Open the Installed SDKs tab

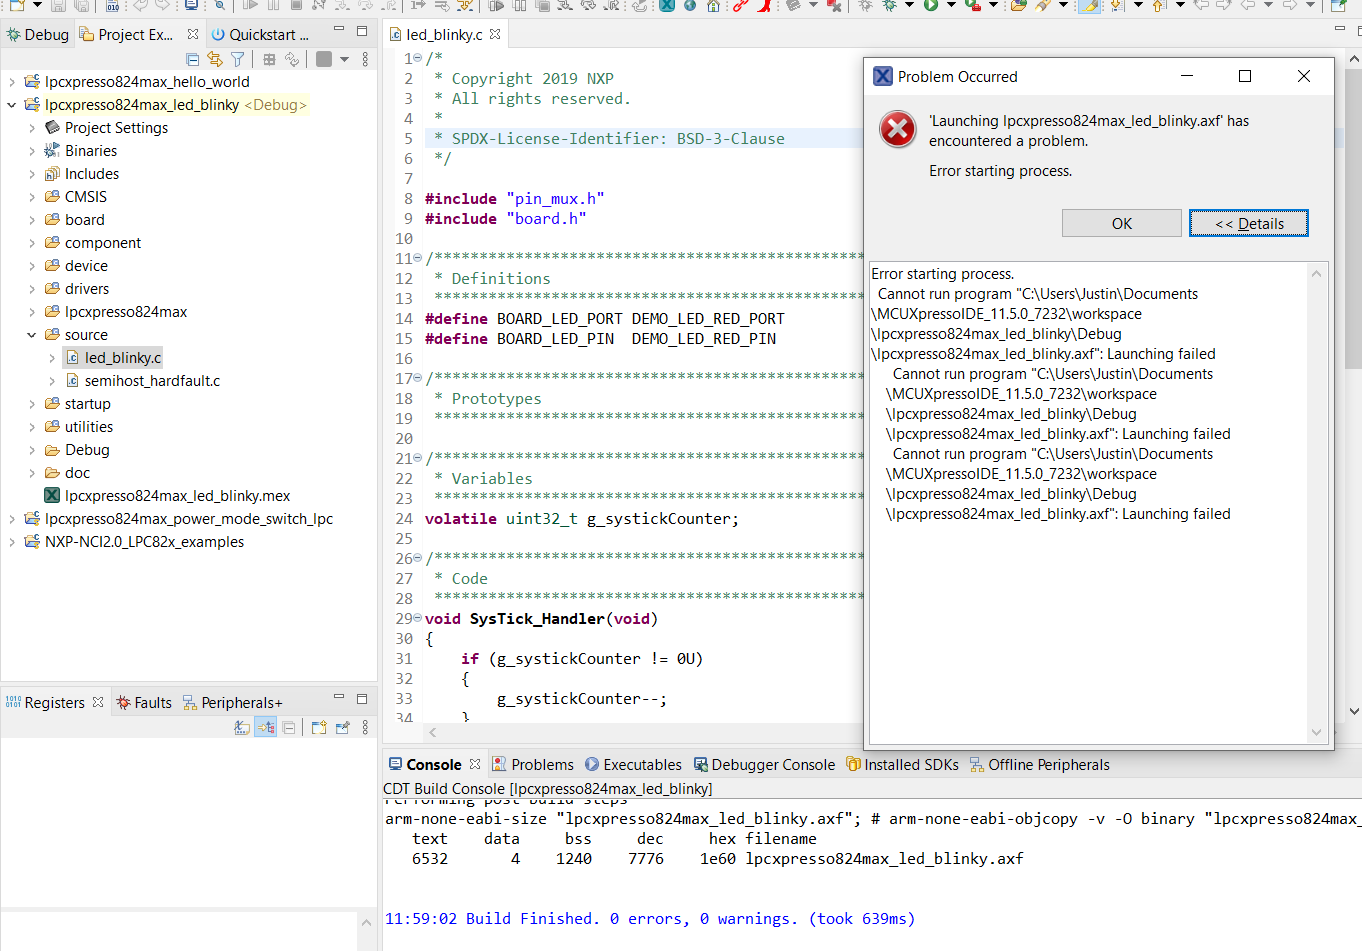[902, 764]
